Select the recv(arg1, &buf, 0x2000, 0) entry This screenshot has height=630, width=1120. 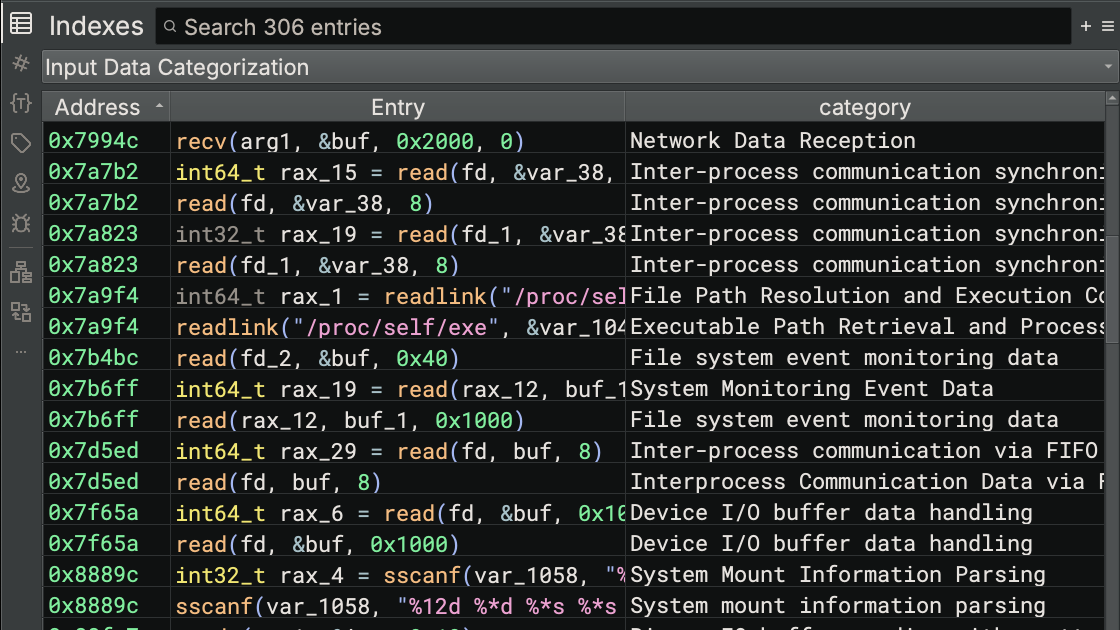[x=350, y=141]
